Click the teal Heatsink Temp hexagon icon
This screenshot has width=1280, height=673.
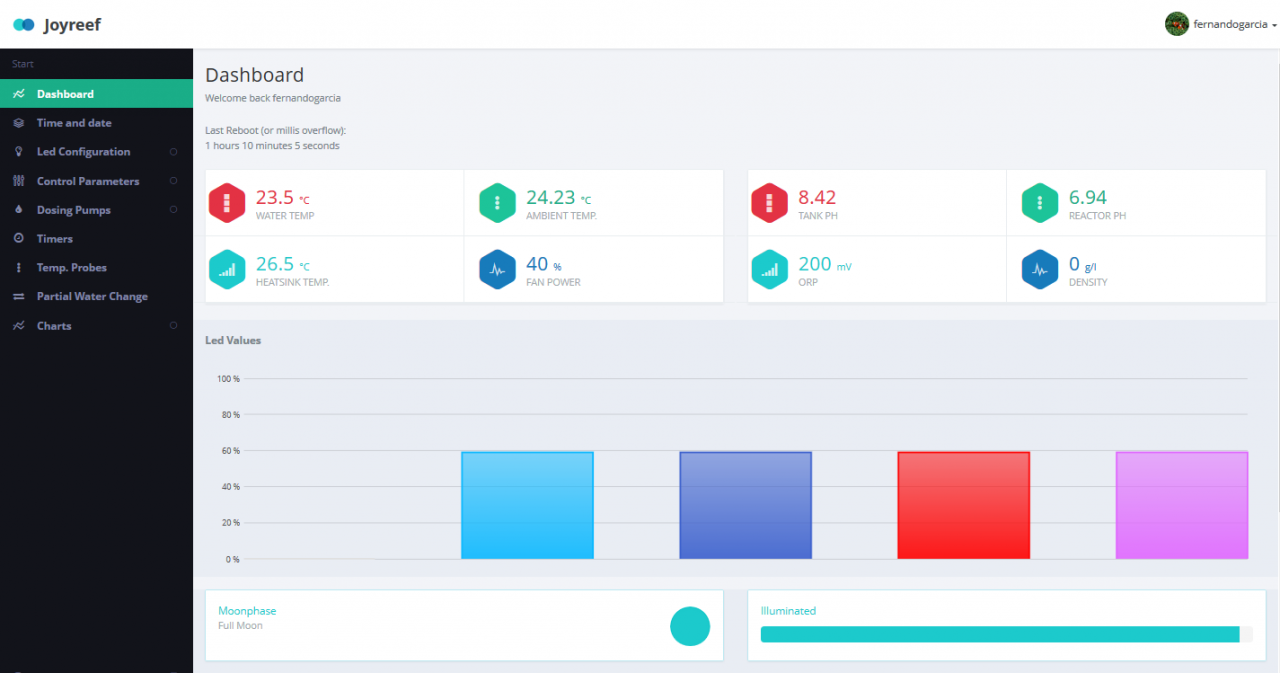point(227,269)
